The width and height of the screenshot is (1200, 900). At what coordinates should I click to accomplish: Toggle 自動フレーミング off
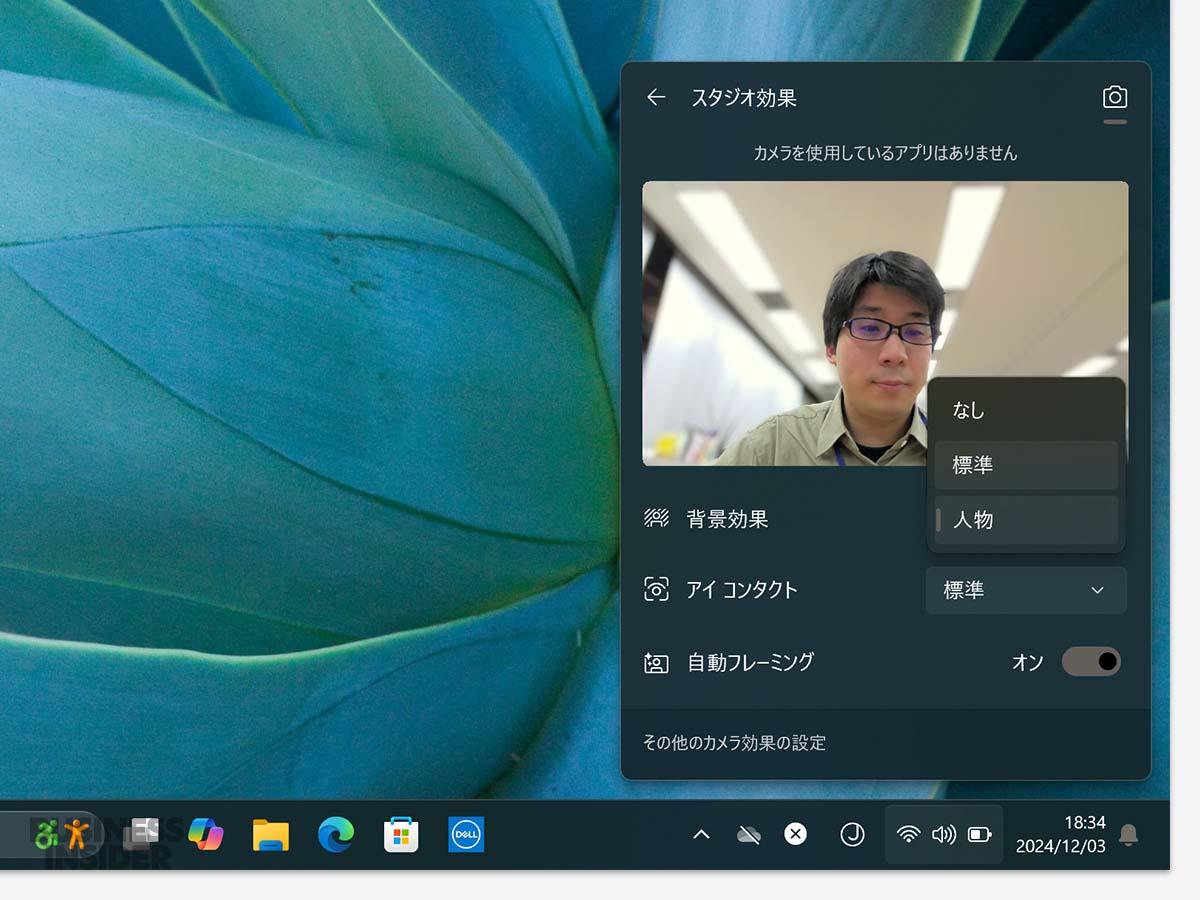pyautogui.click(x=1090, y=661)
